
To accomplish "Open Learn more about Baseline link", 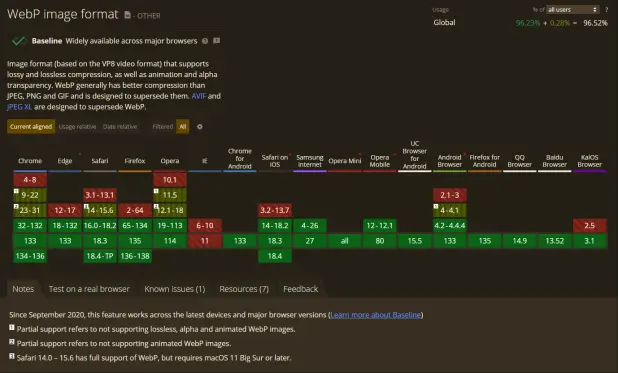I will [x=376, y=315].
